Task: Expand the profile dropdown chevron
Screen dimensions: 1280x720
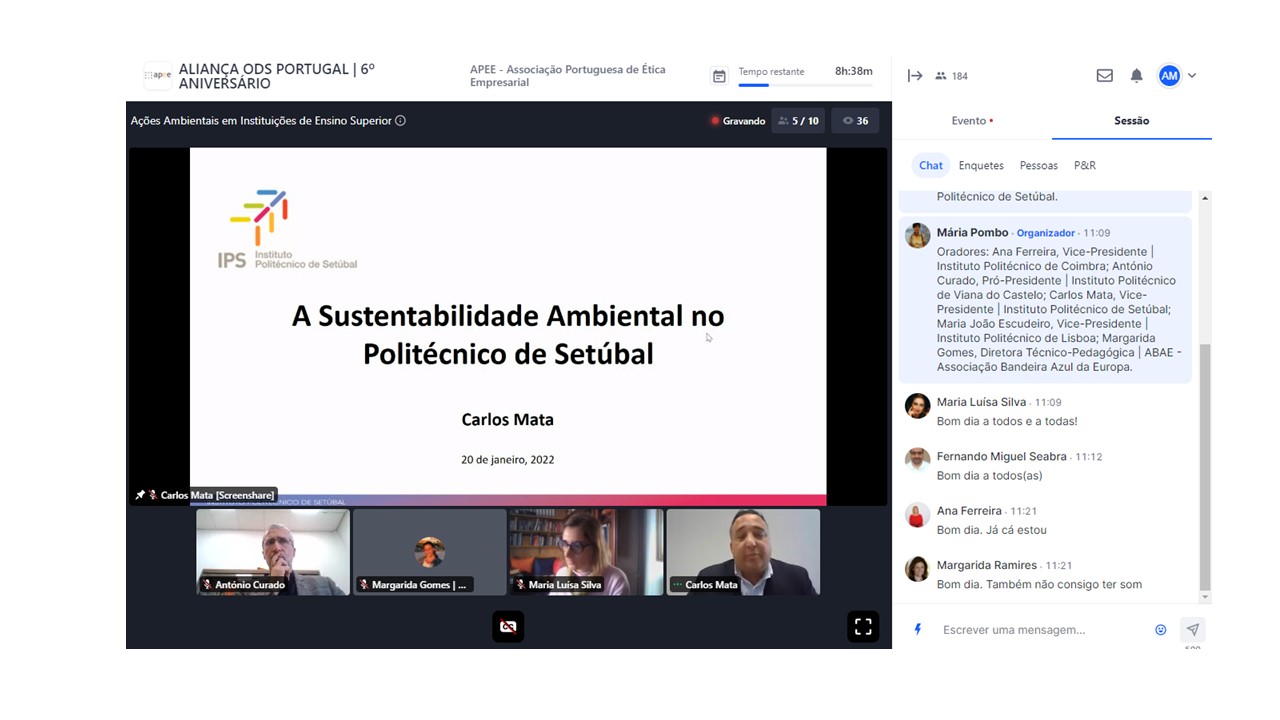Action: coord(1192,76)
